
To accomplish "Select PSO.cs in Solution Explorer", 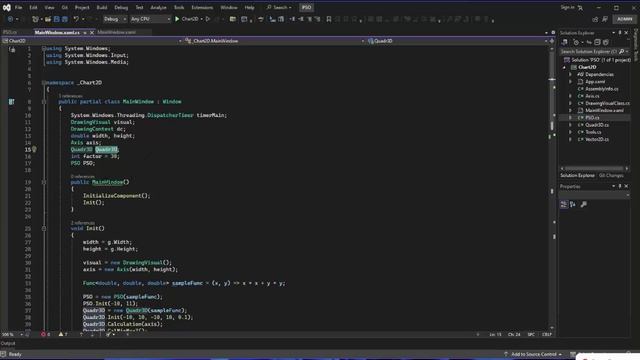I will 592,118.
